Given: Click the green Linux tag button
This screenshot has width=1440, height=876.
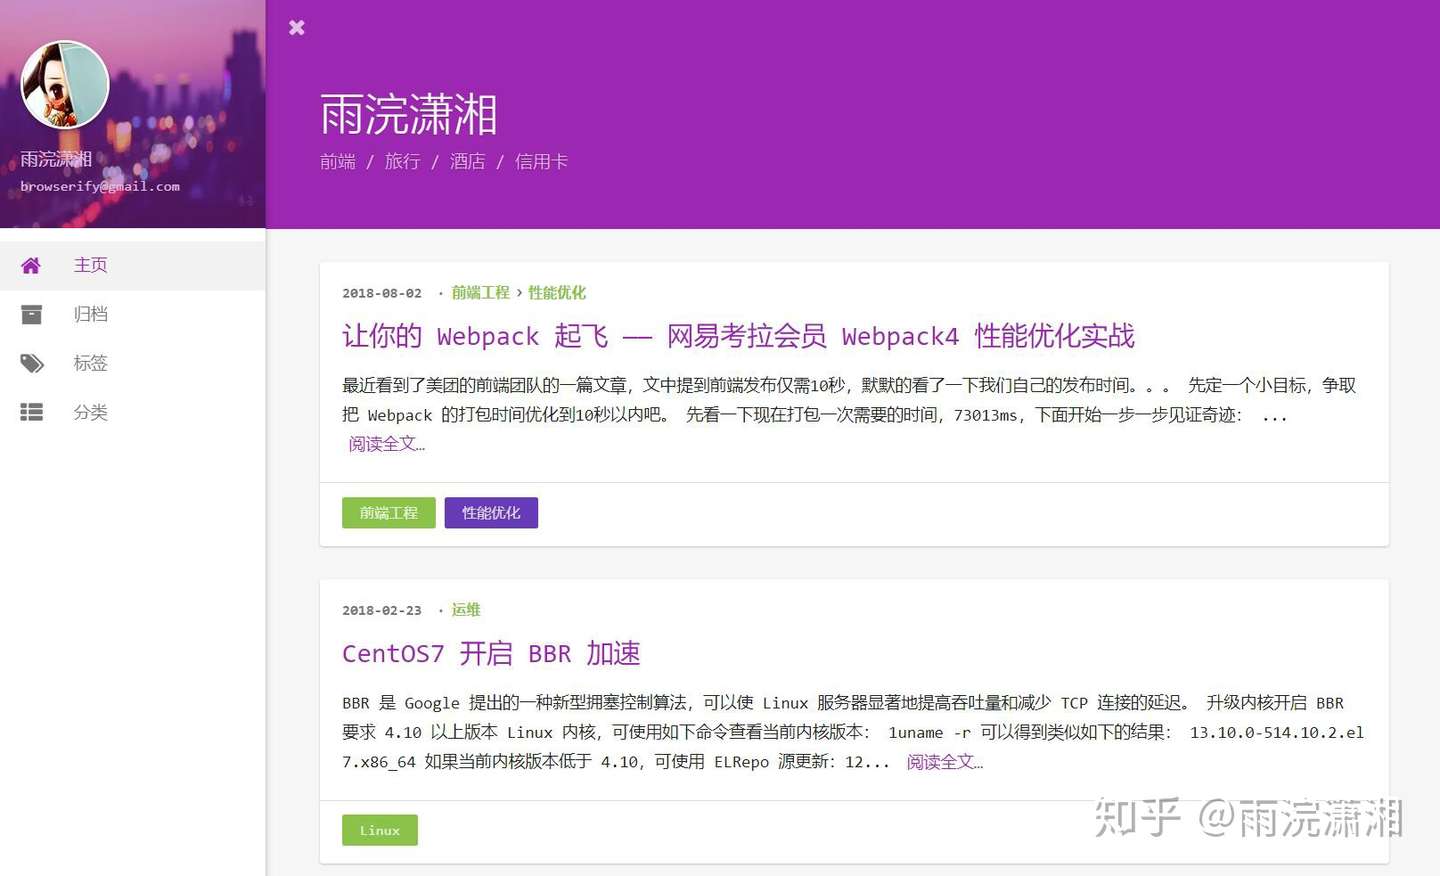Looking at the screenshot, I should click(x=380, y=830).
